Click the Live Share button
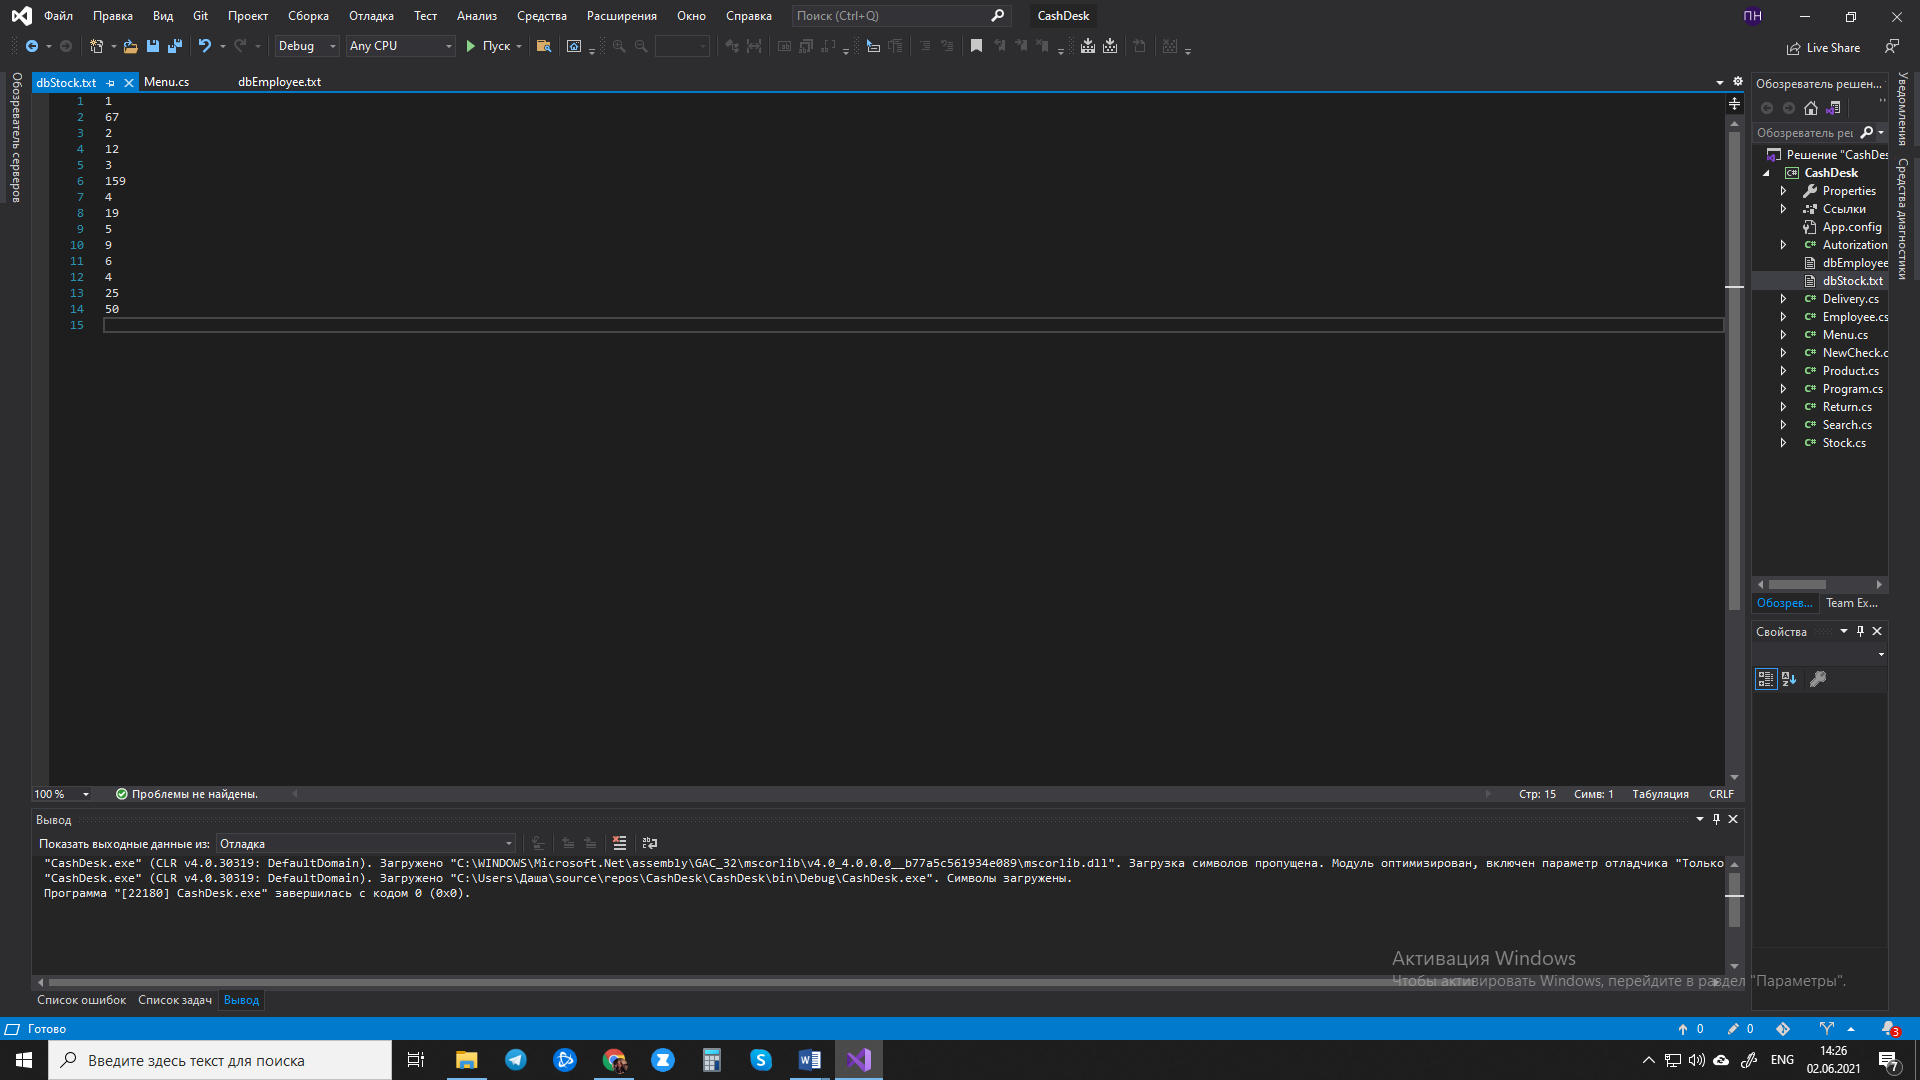Screen dimensions: 1920x1080 click(1823, 47)
